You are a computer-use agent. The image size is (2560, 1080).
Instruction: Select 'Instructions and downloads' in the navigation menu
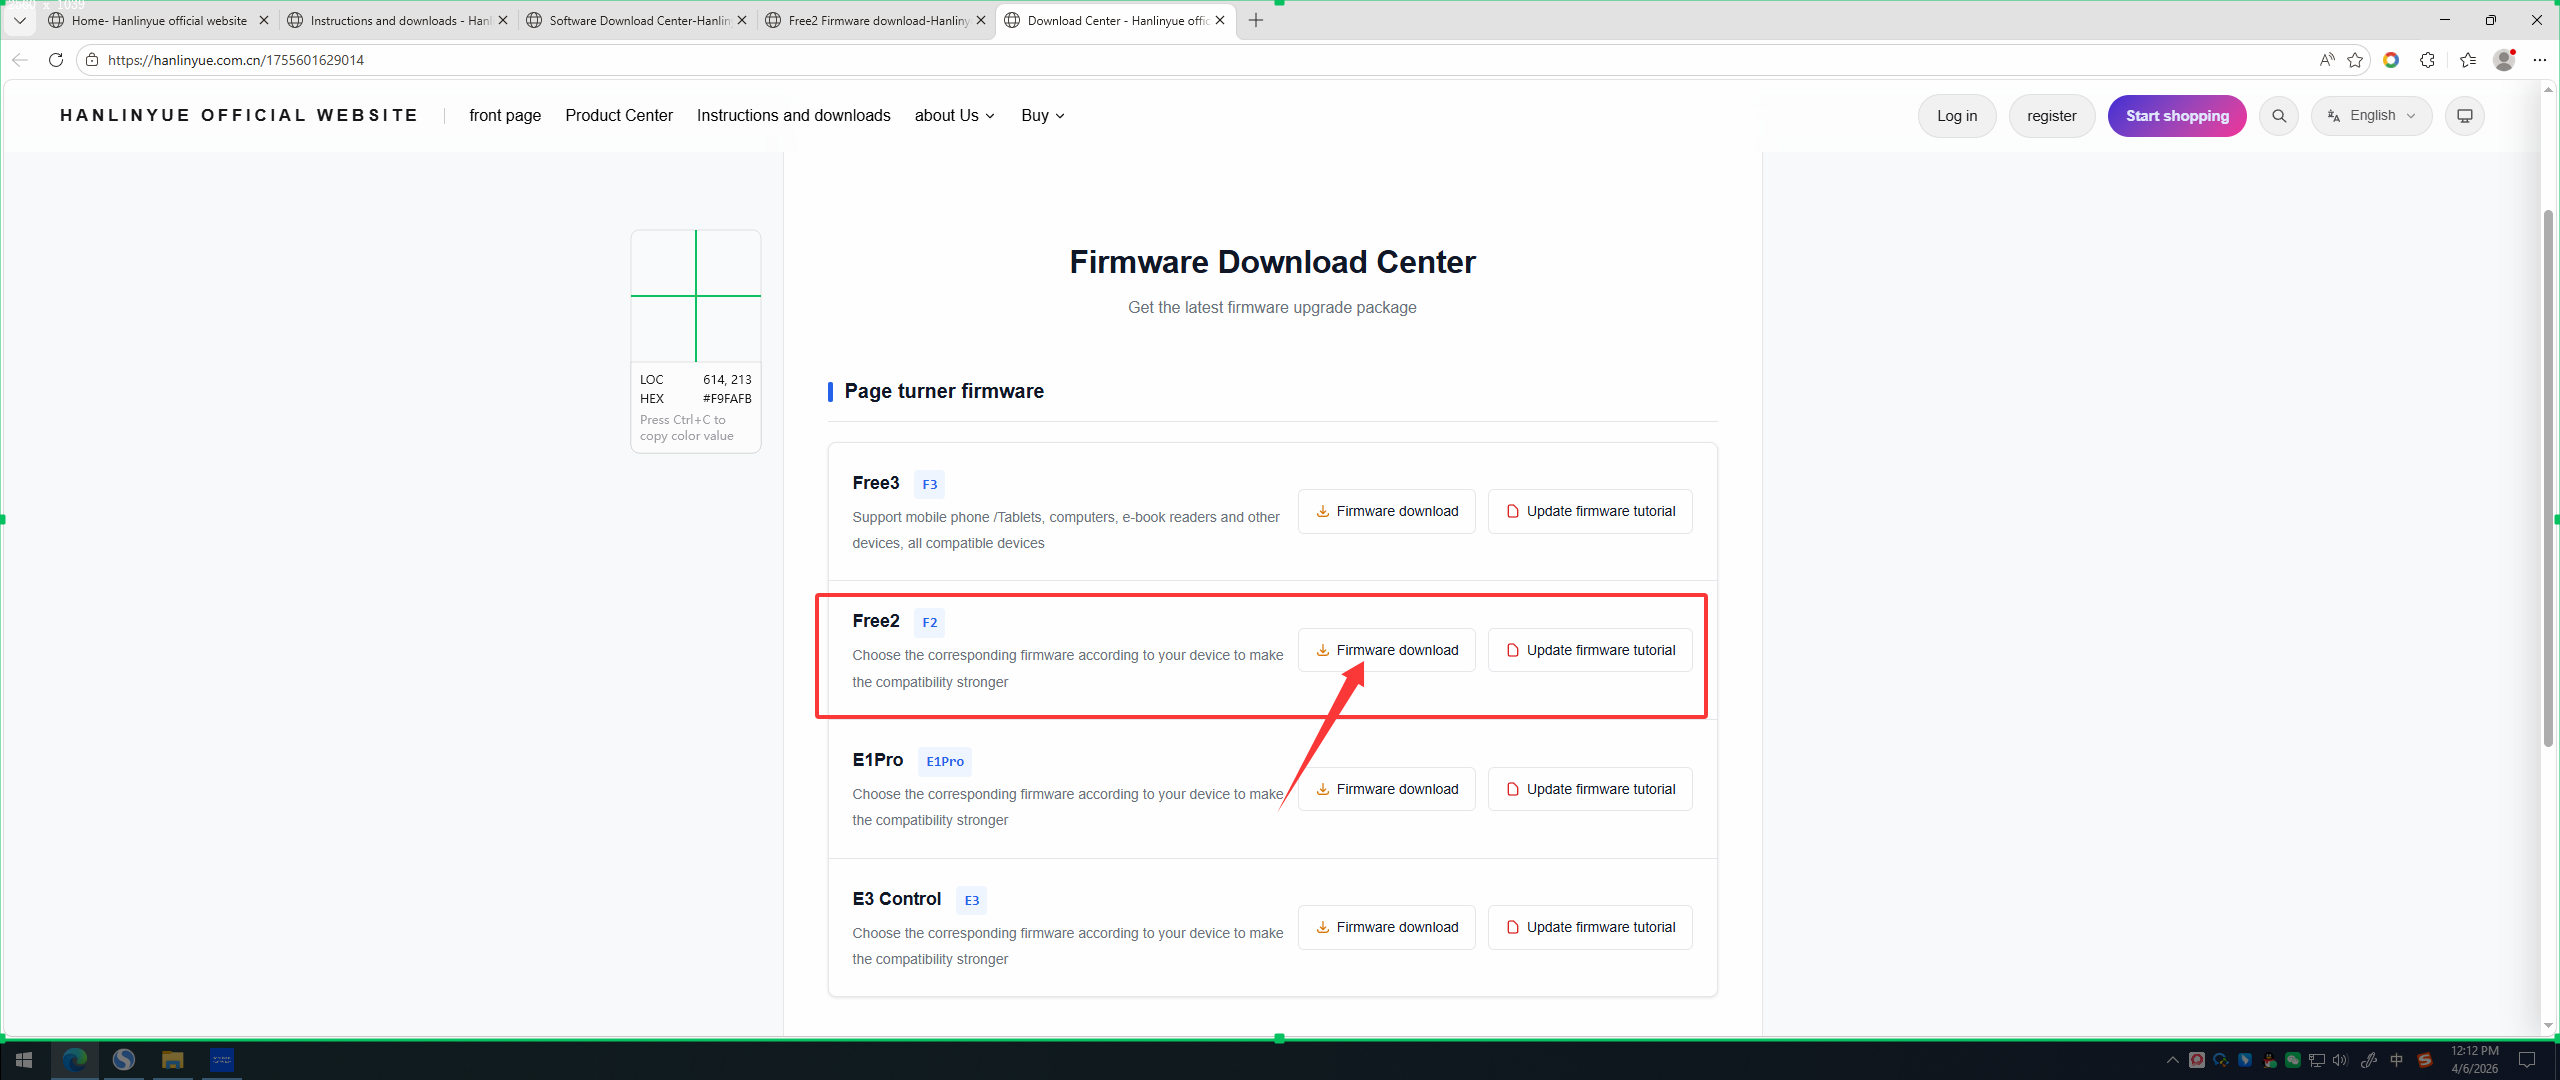[793, 115]
